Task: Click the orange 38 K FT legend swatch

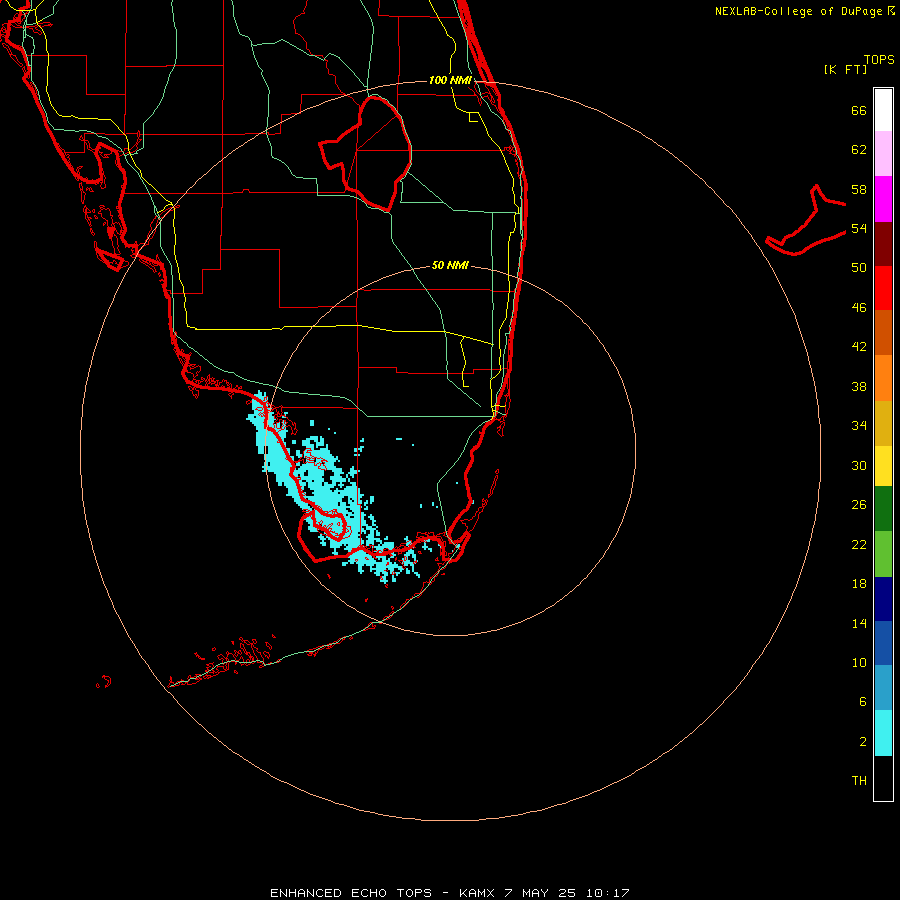Action: [x=883, y=377]
